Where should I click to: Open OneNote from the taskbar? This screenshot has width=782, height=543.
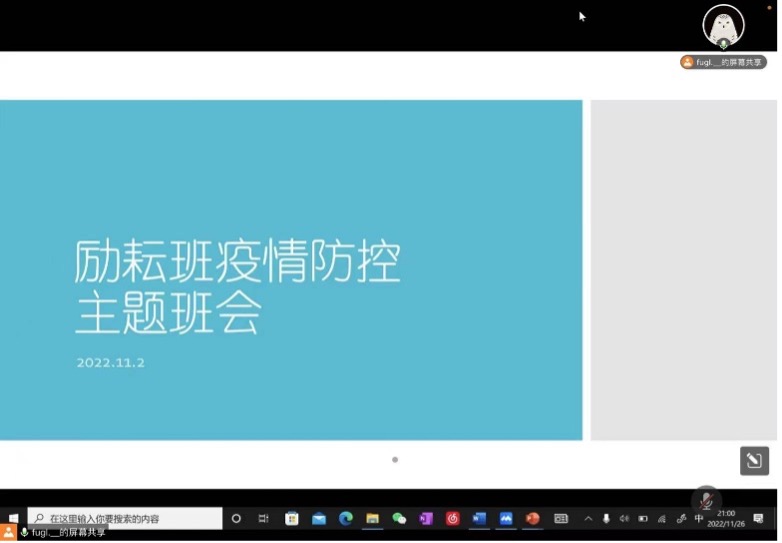click(x=426, y=519)
